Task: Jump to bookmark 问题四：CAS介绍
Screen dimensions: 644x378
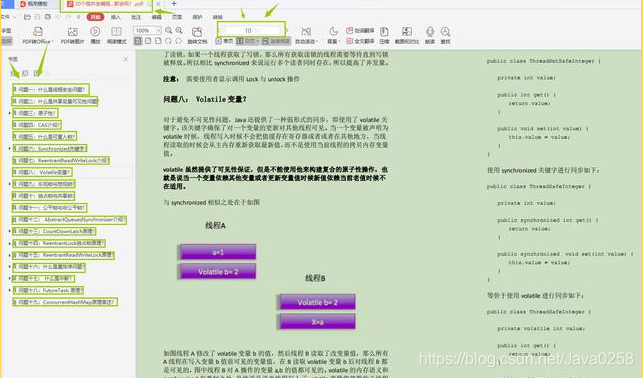Action: point(38,124)
